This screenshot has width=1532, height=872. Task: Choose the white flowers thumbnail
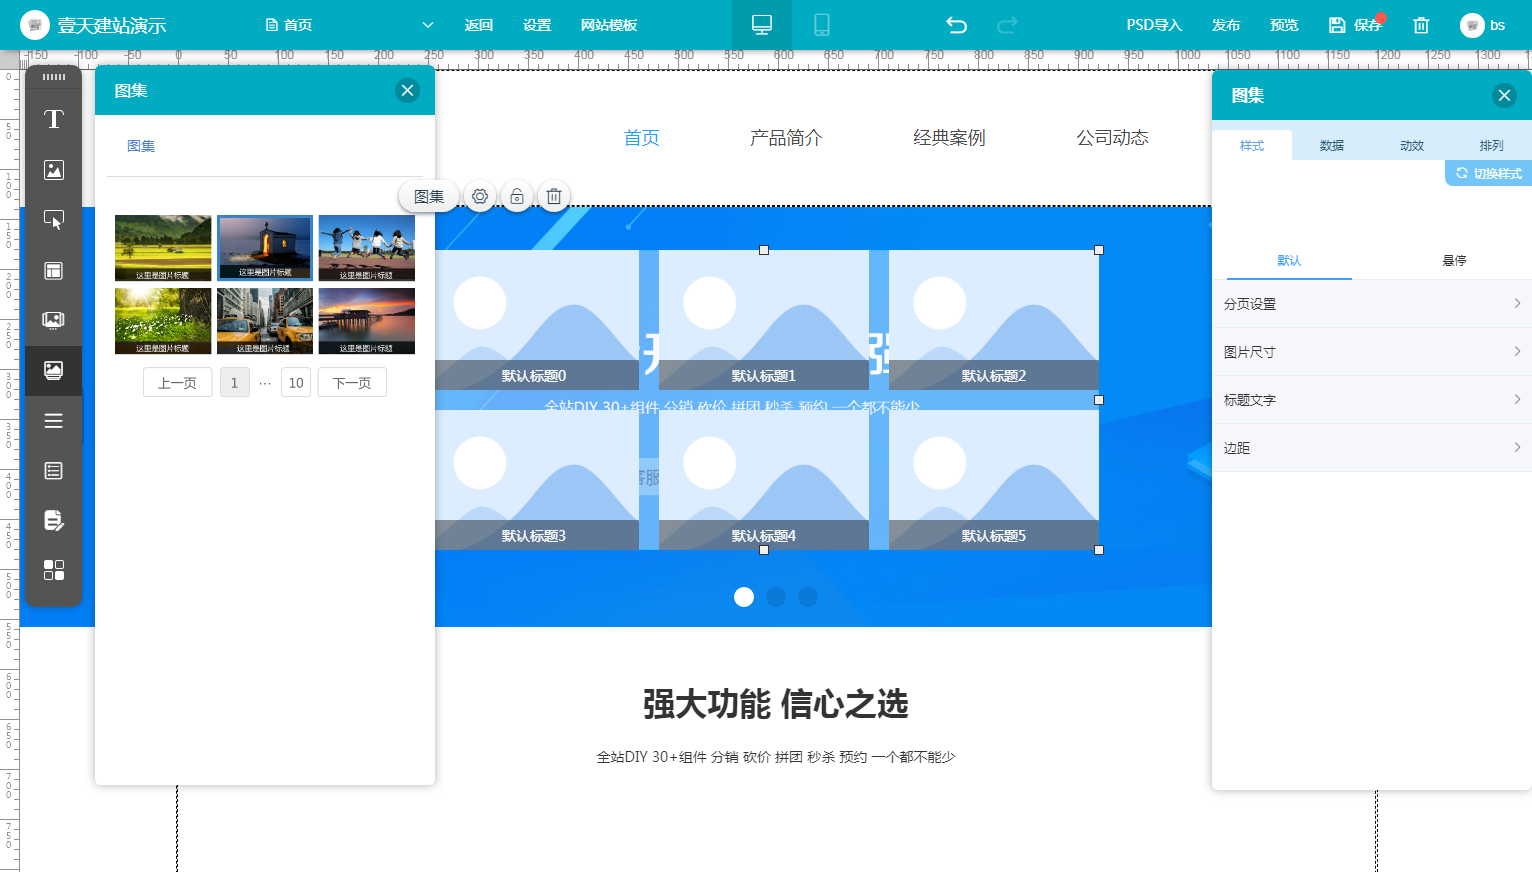click(163, 321)
